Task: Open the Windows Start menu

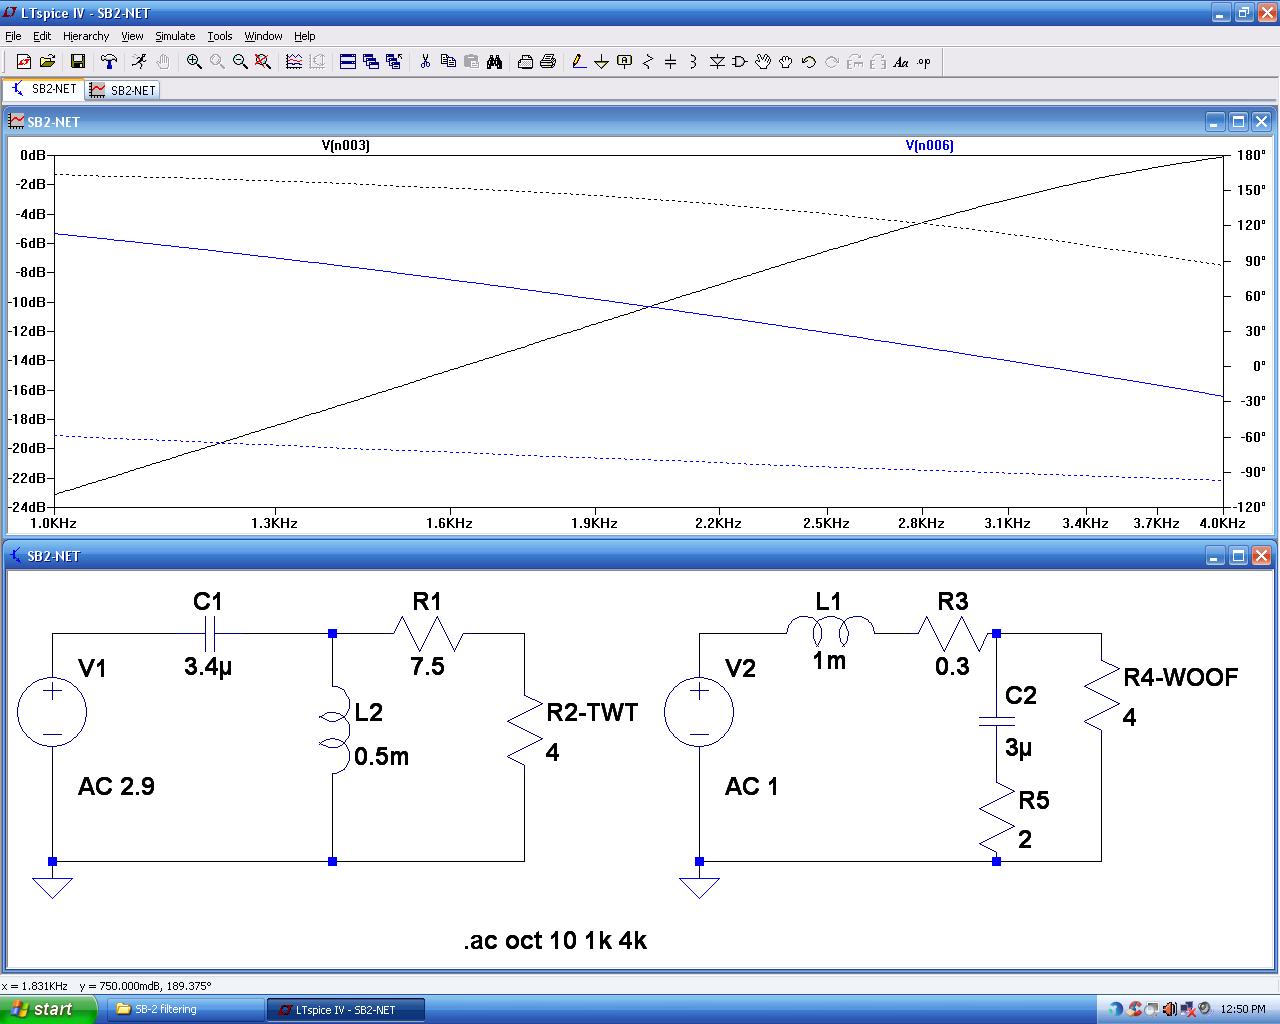Action: tap(48, 1009)
